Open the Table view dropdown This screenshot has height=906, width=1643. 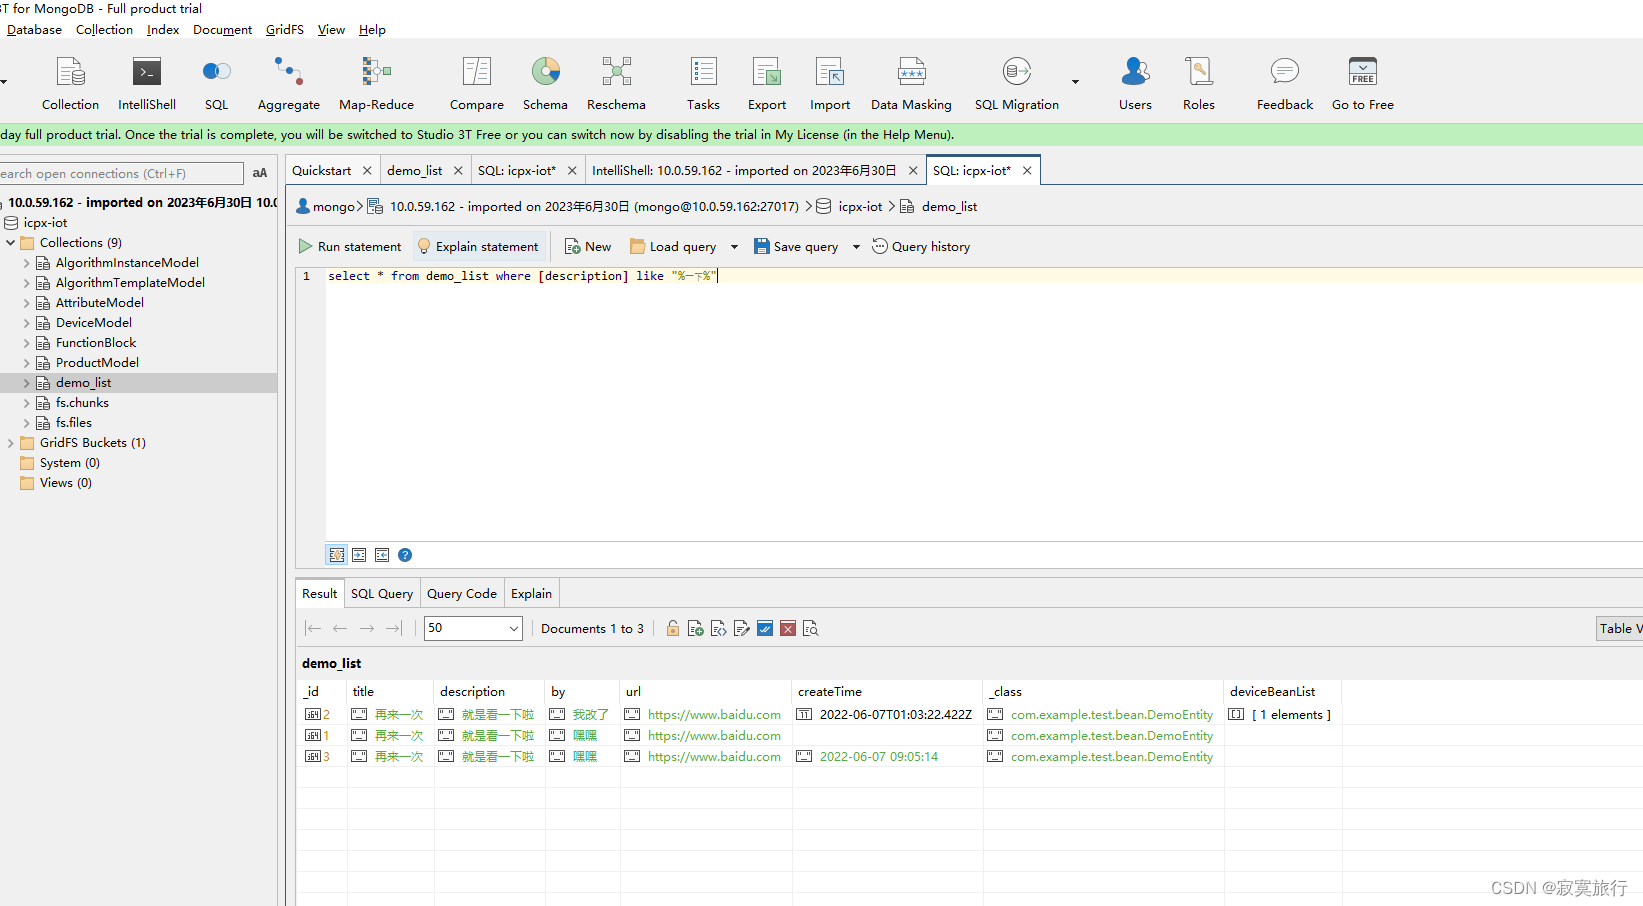(x=1619, y=628)
